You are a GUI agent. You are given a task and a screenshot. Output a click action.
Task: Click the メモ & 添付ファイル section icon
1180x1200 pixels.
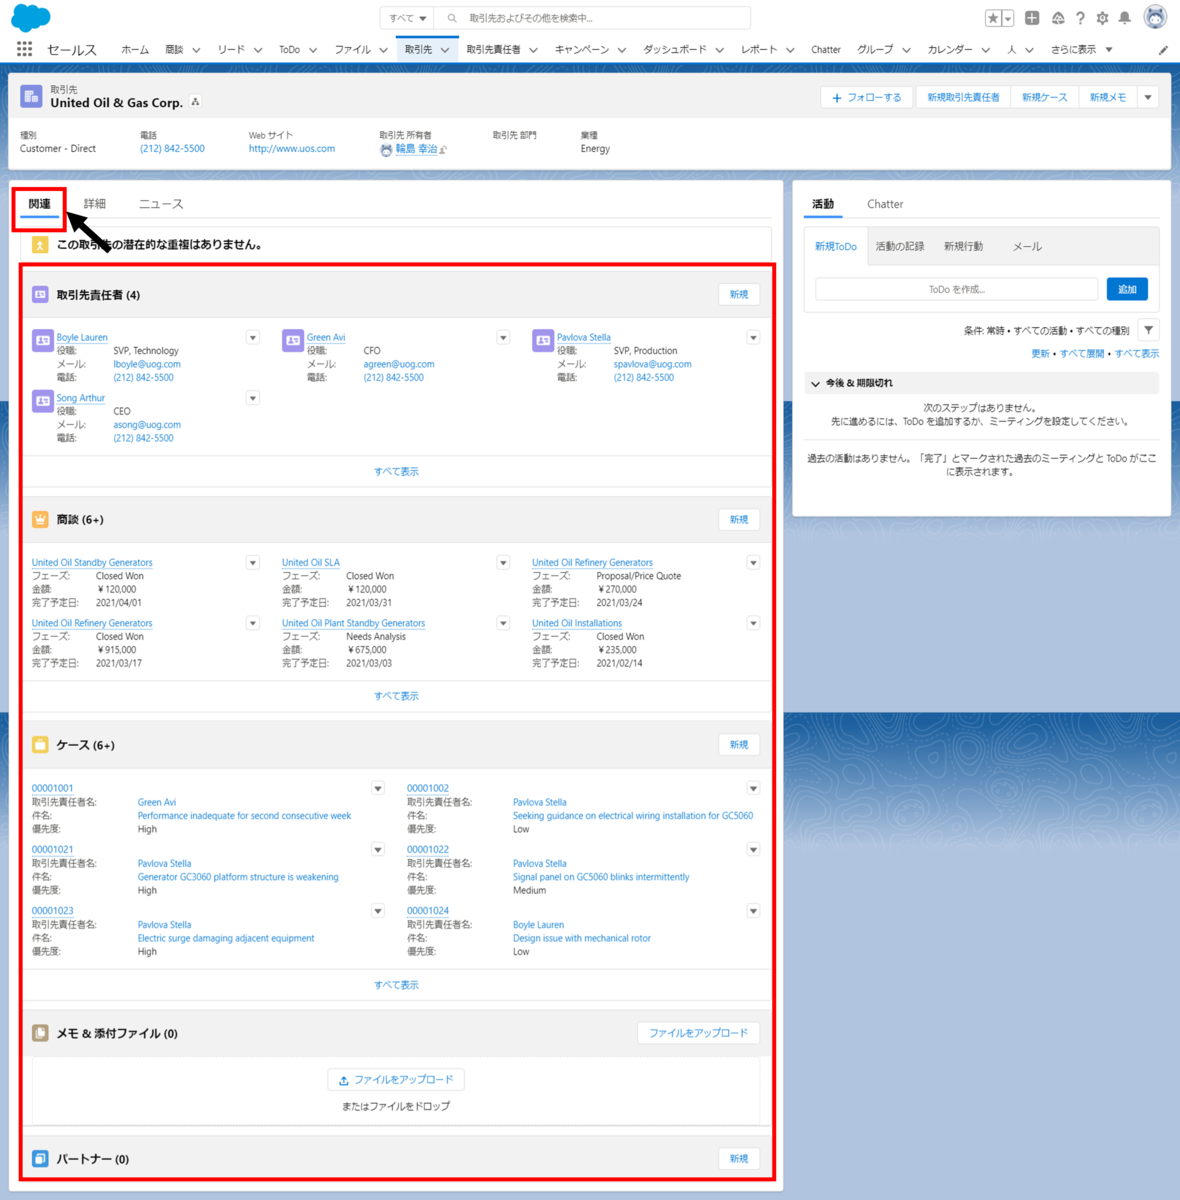(x=40, y=1033)
